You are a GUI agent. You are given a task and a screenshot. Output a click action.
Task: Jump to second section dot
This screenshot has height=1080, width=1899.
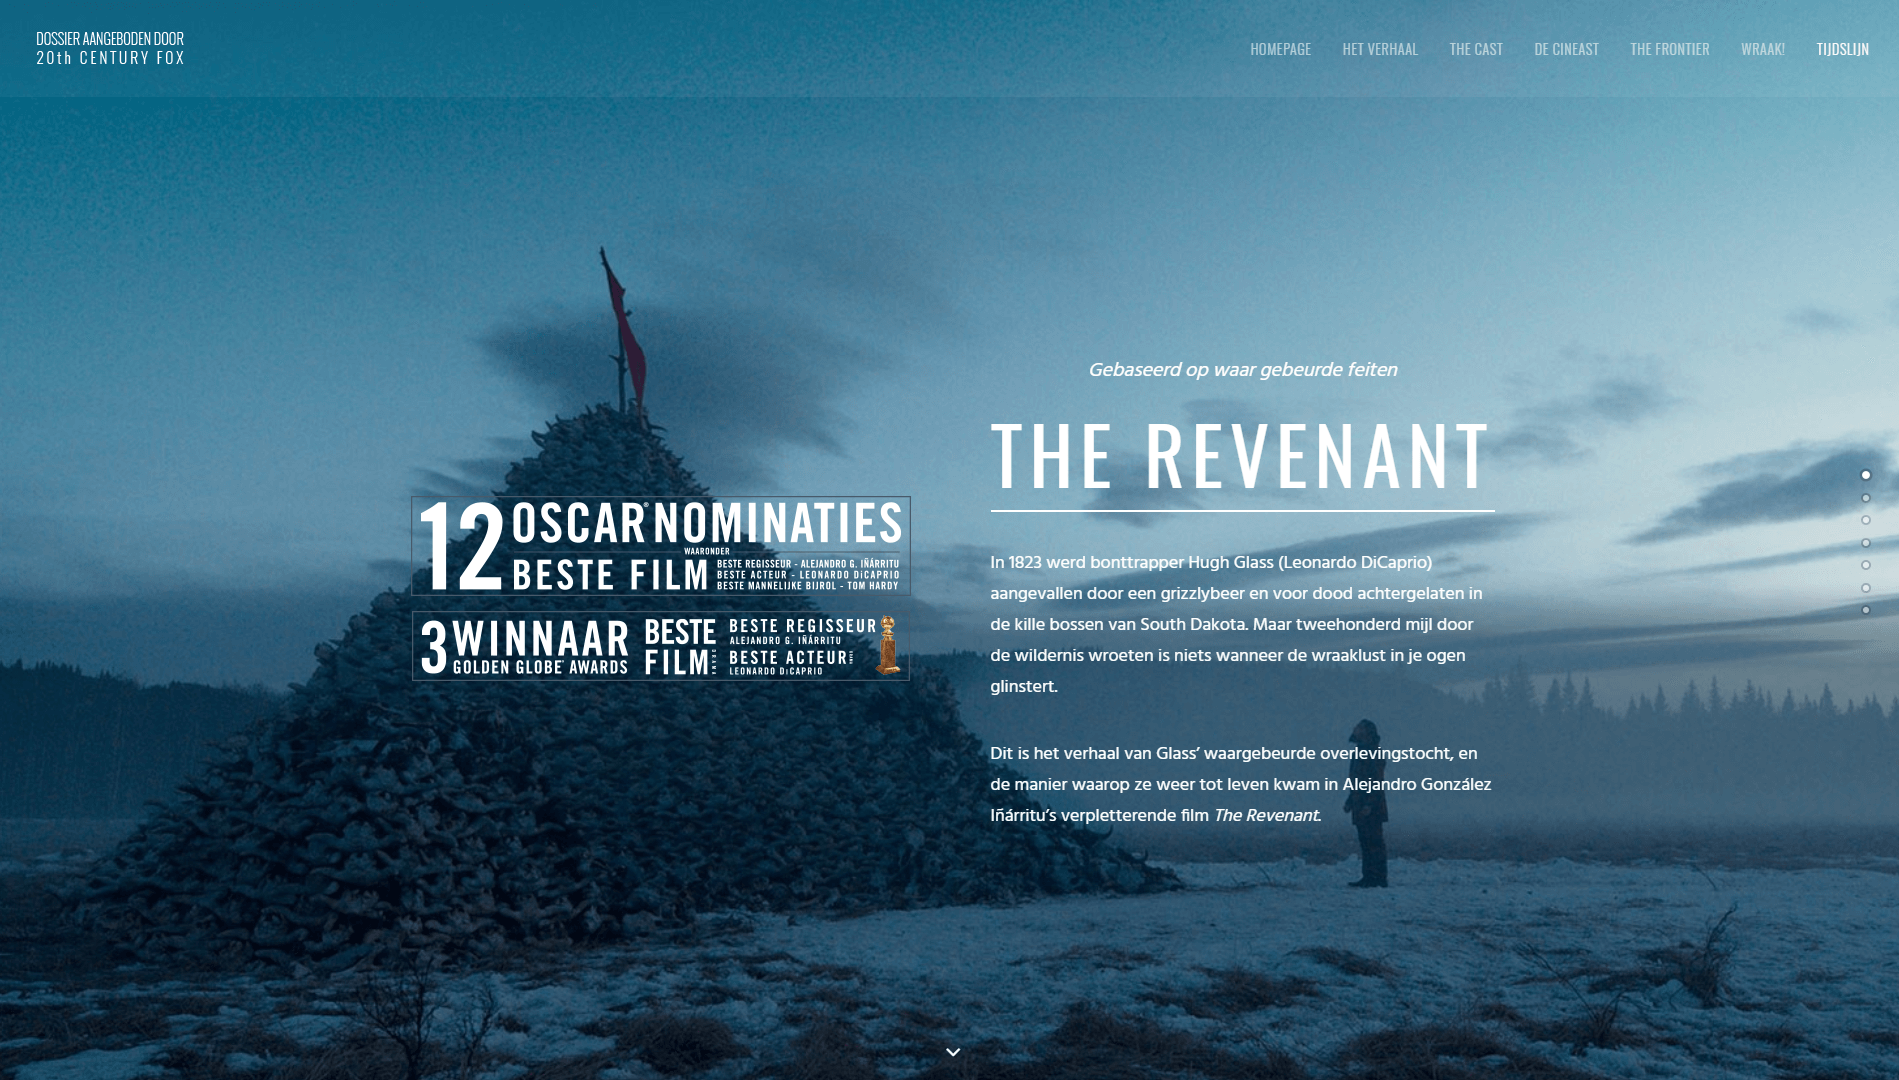click(x=1865, y=498)
